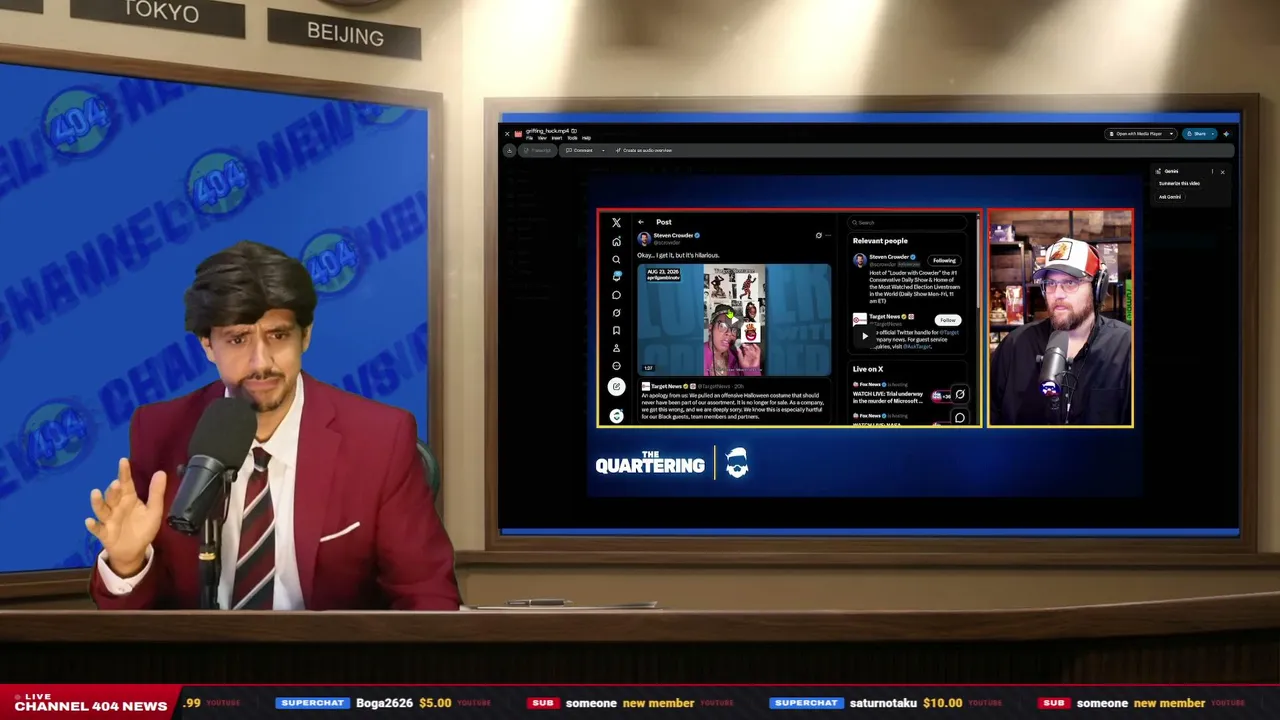The image size is (1280, 720).
Task: Open Messages chat icon in X sidebar
Action: [616, 295]
